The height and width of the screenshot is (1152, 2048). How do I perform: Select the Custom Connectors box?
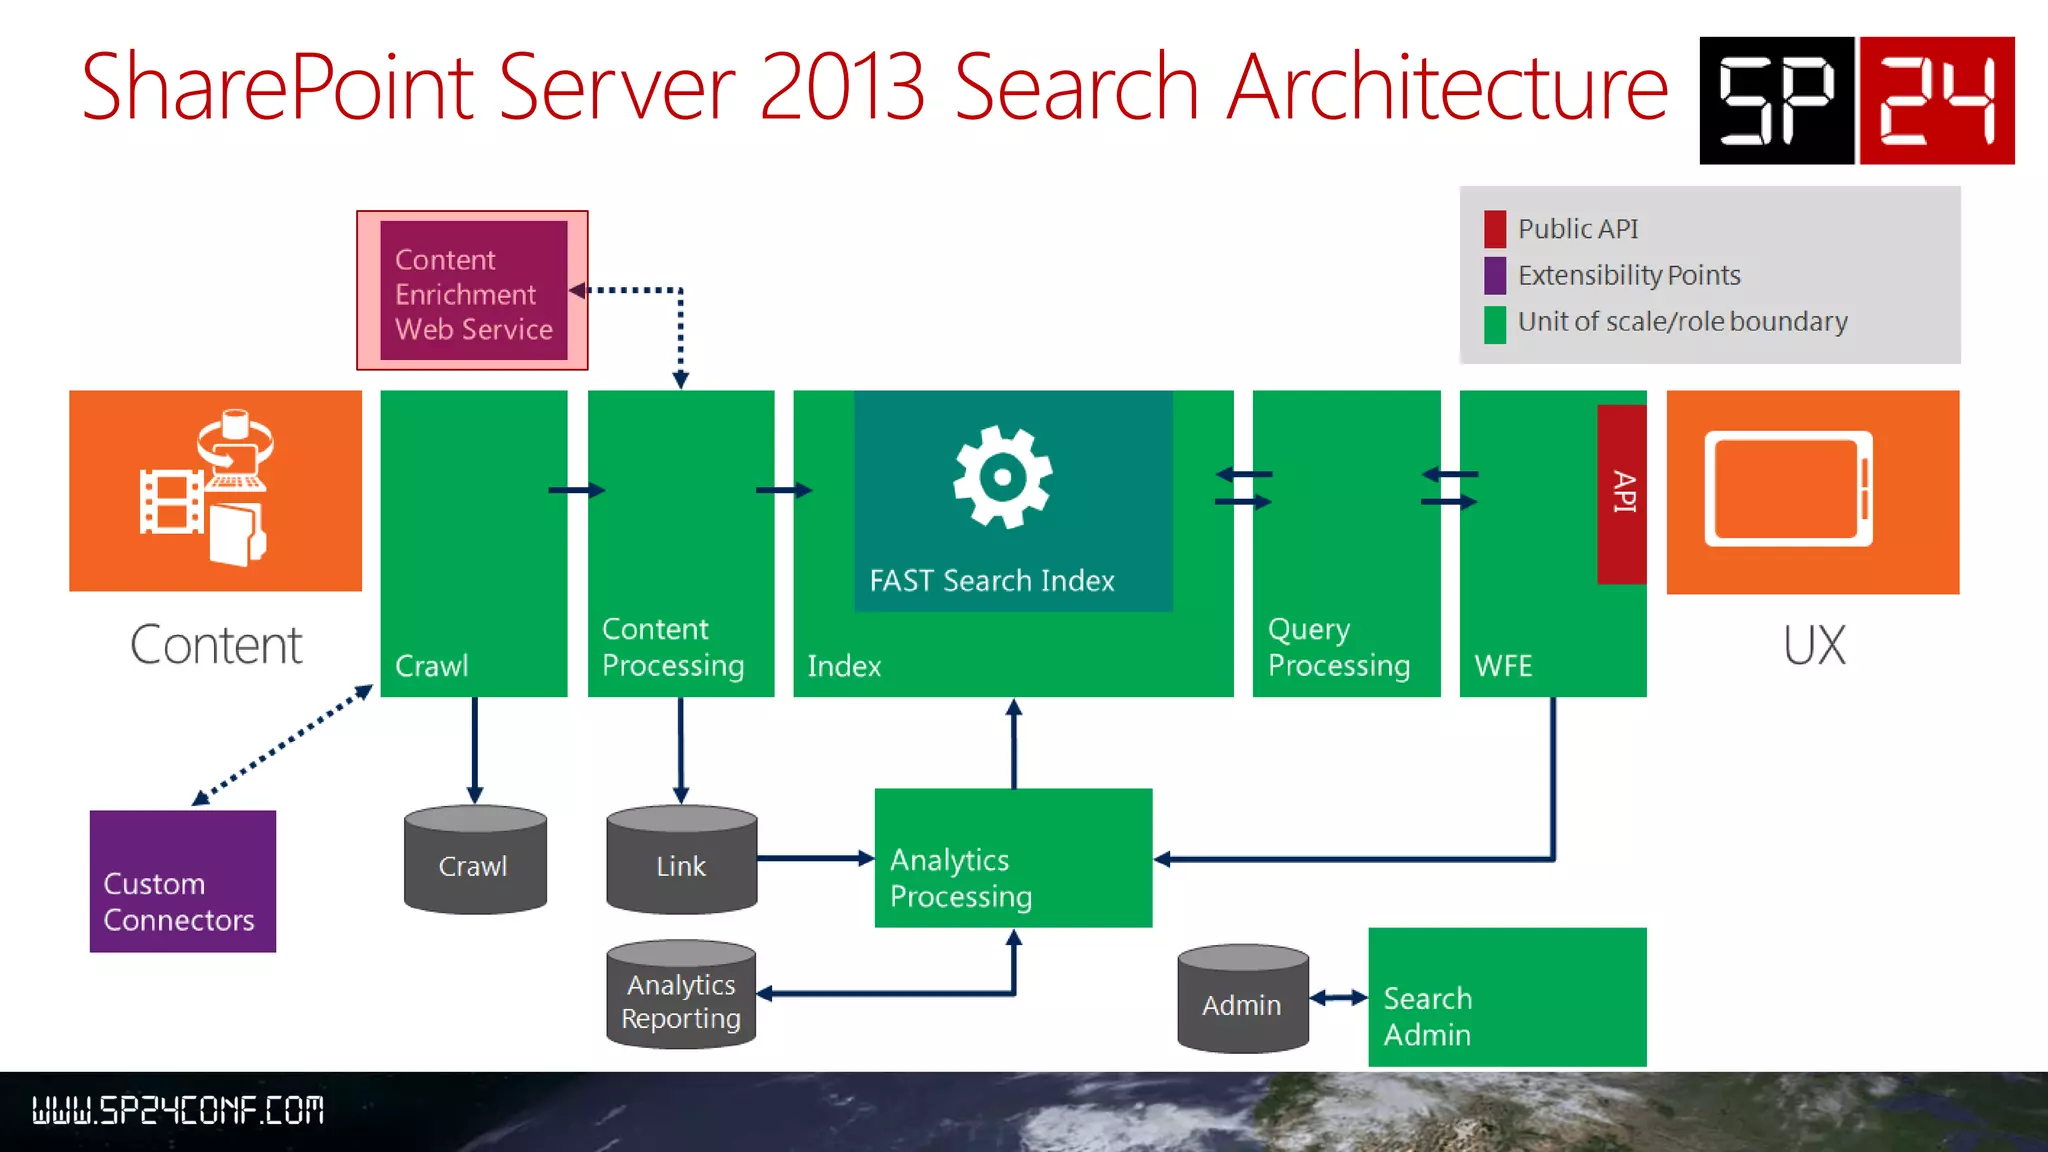click(x=182, y=882)
